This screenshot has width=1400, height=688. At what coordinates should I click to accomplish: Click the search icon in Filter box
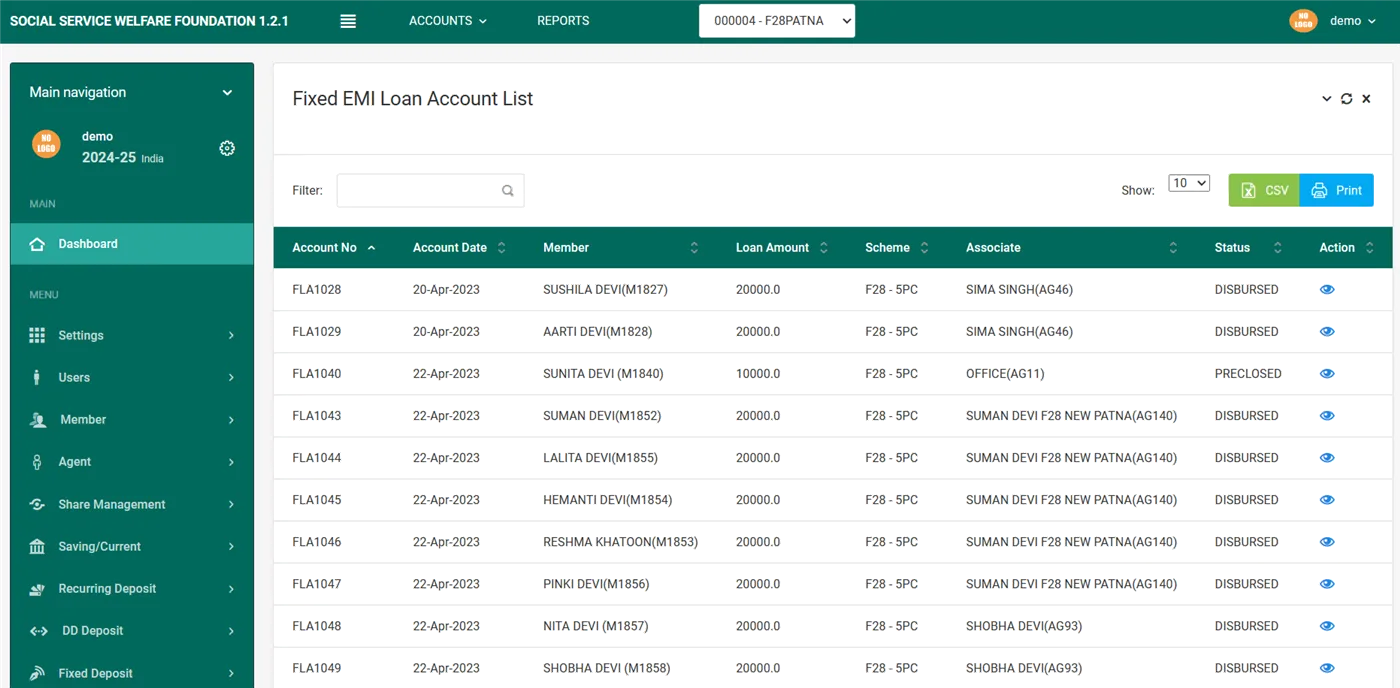[x=509, y=191]
